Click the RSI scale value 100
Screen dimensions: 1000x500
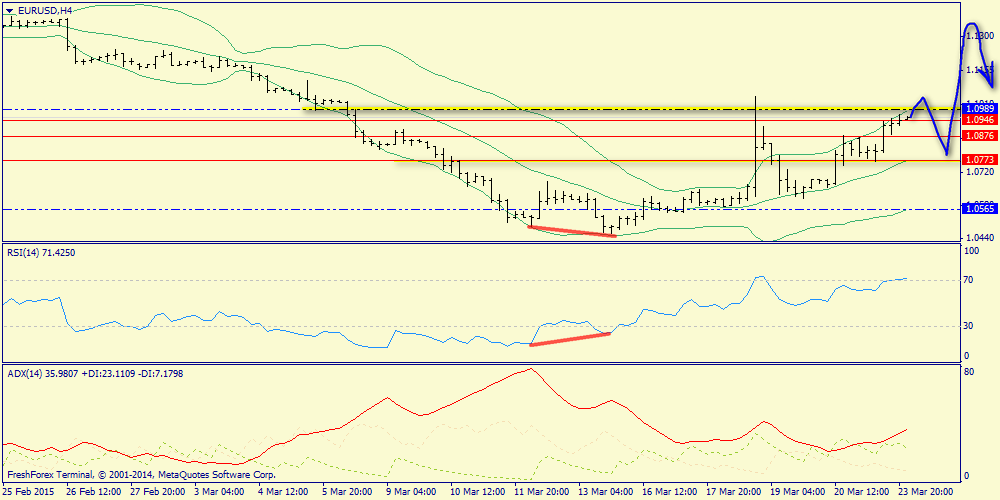(x=973, y=253)
